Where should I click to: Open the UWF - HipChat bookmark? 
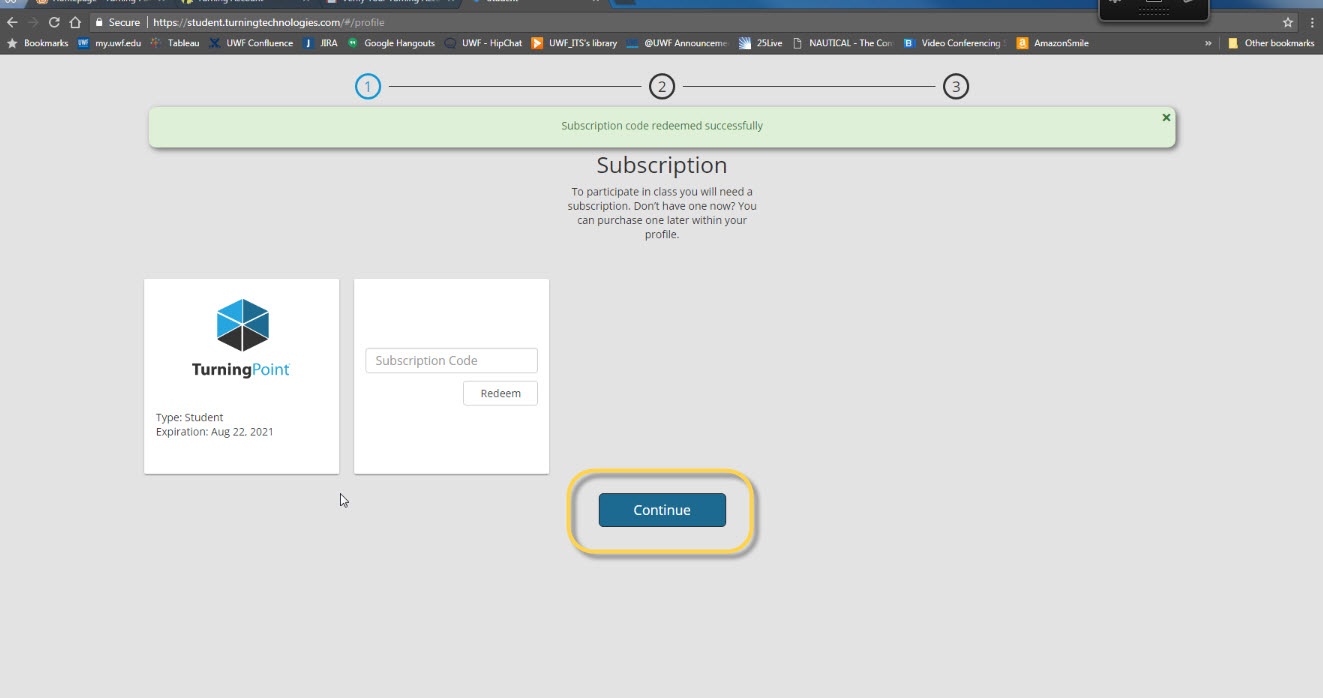point(483,43)
